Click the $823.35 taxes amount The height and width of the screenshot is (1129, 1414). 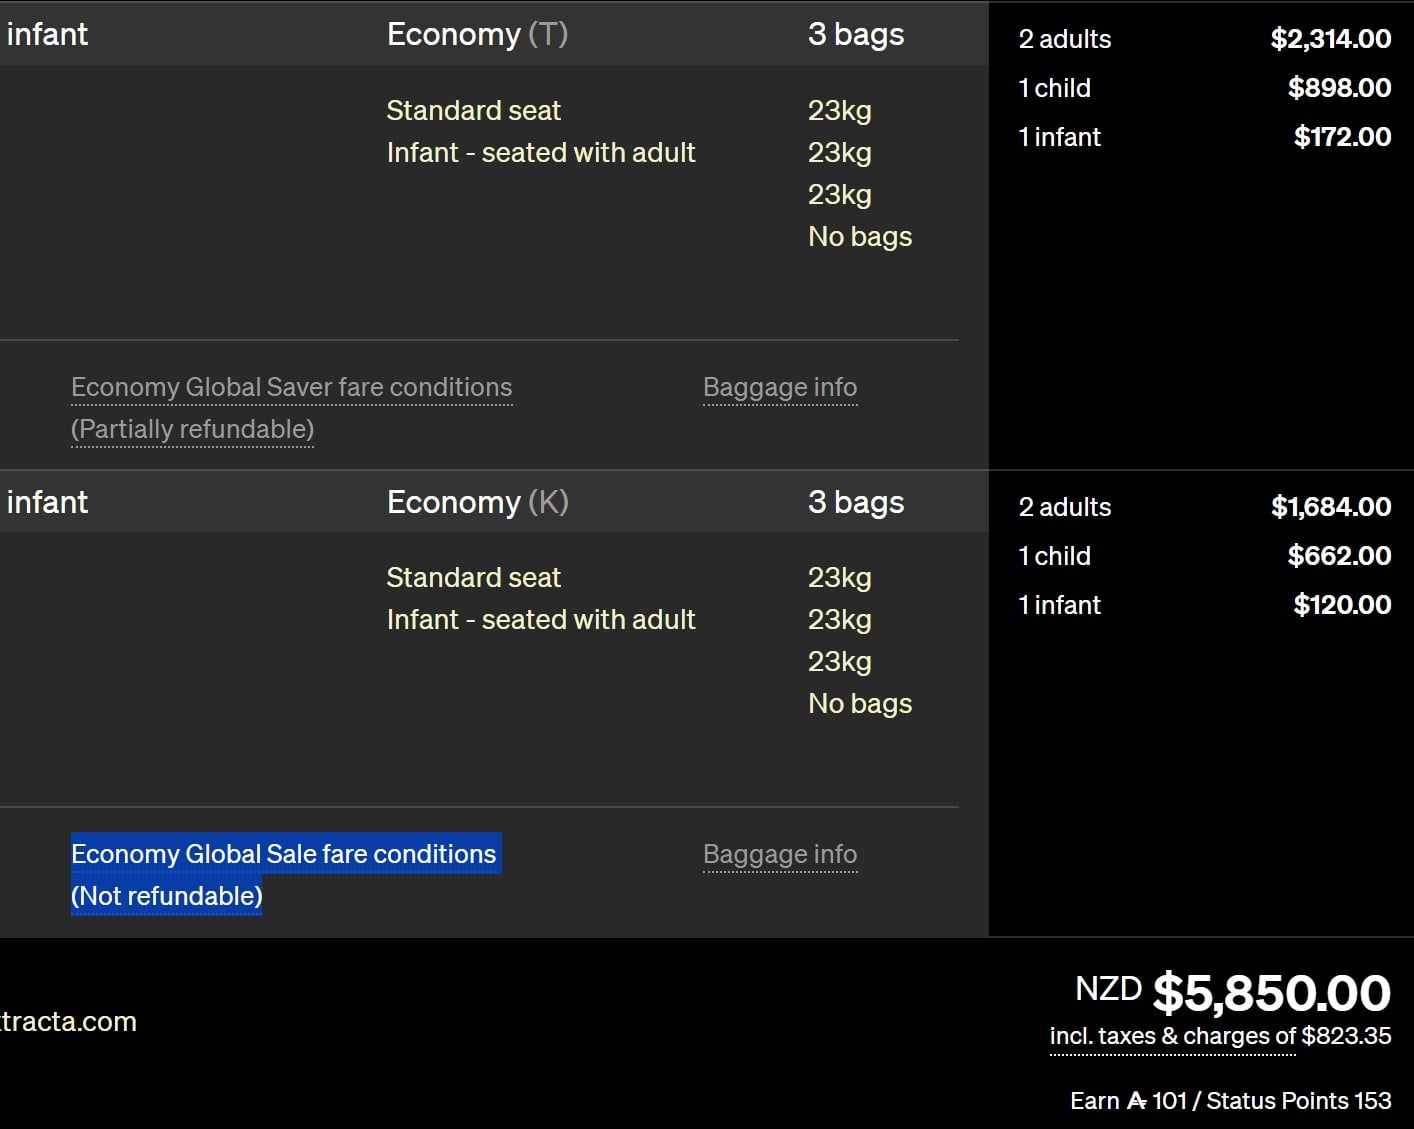click(1346, 1036)
